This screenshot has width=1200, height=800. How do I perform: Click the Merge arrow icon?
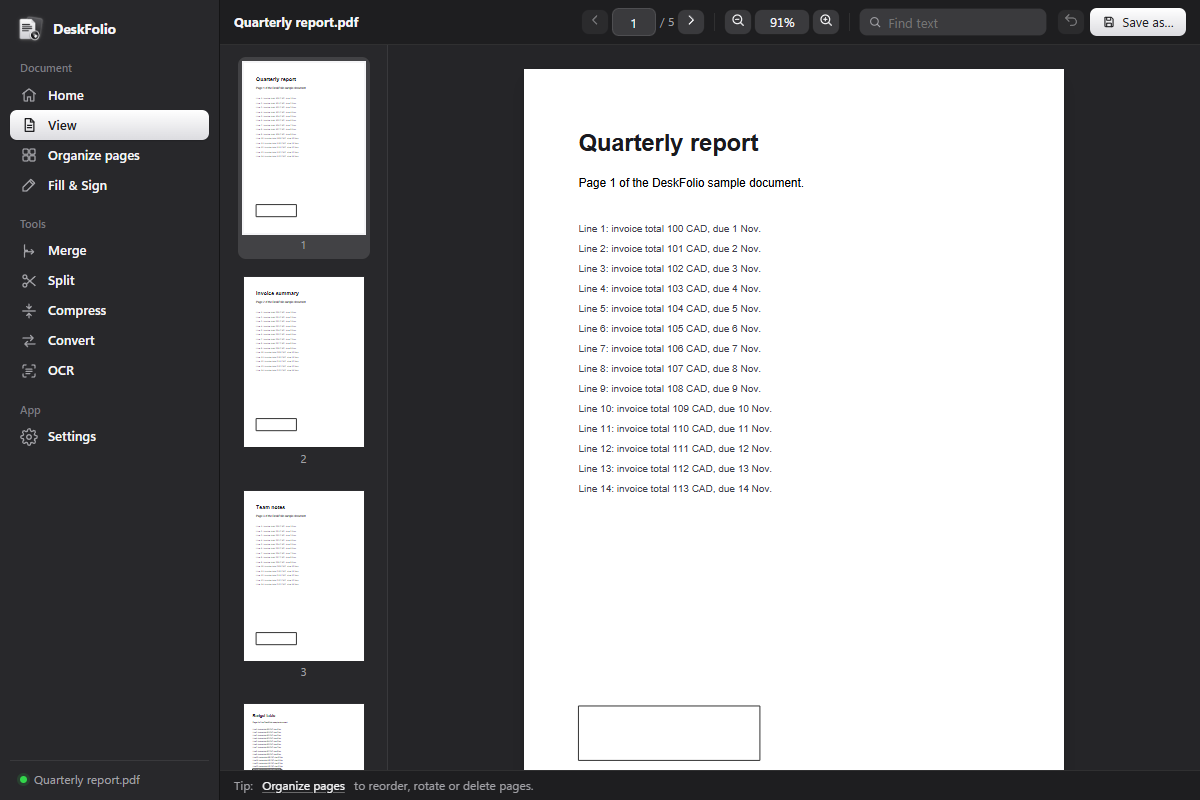click(29, 251)
